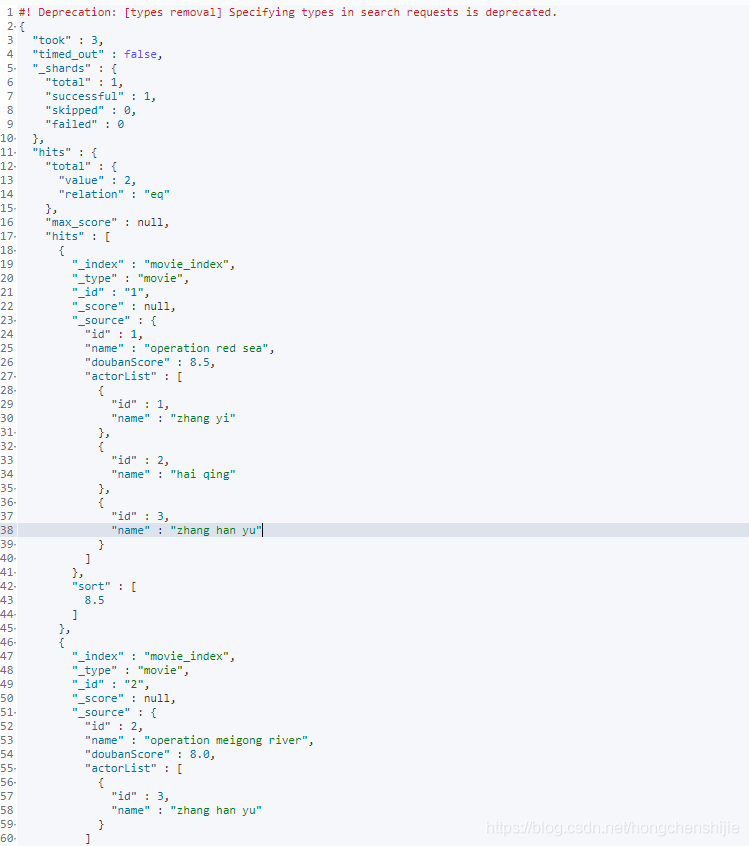Fold "actorList" array at line 55
The width and height of the screenshot is (749, 846).
(x=15, y=768)
